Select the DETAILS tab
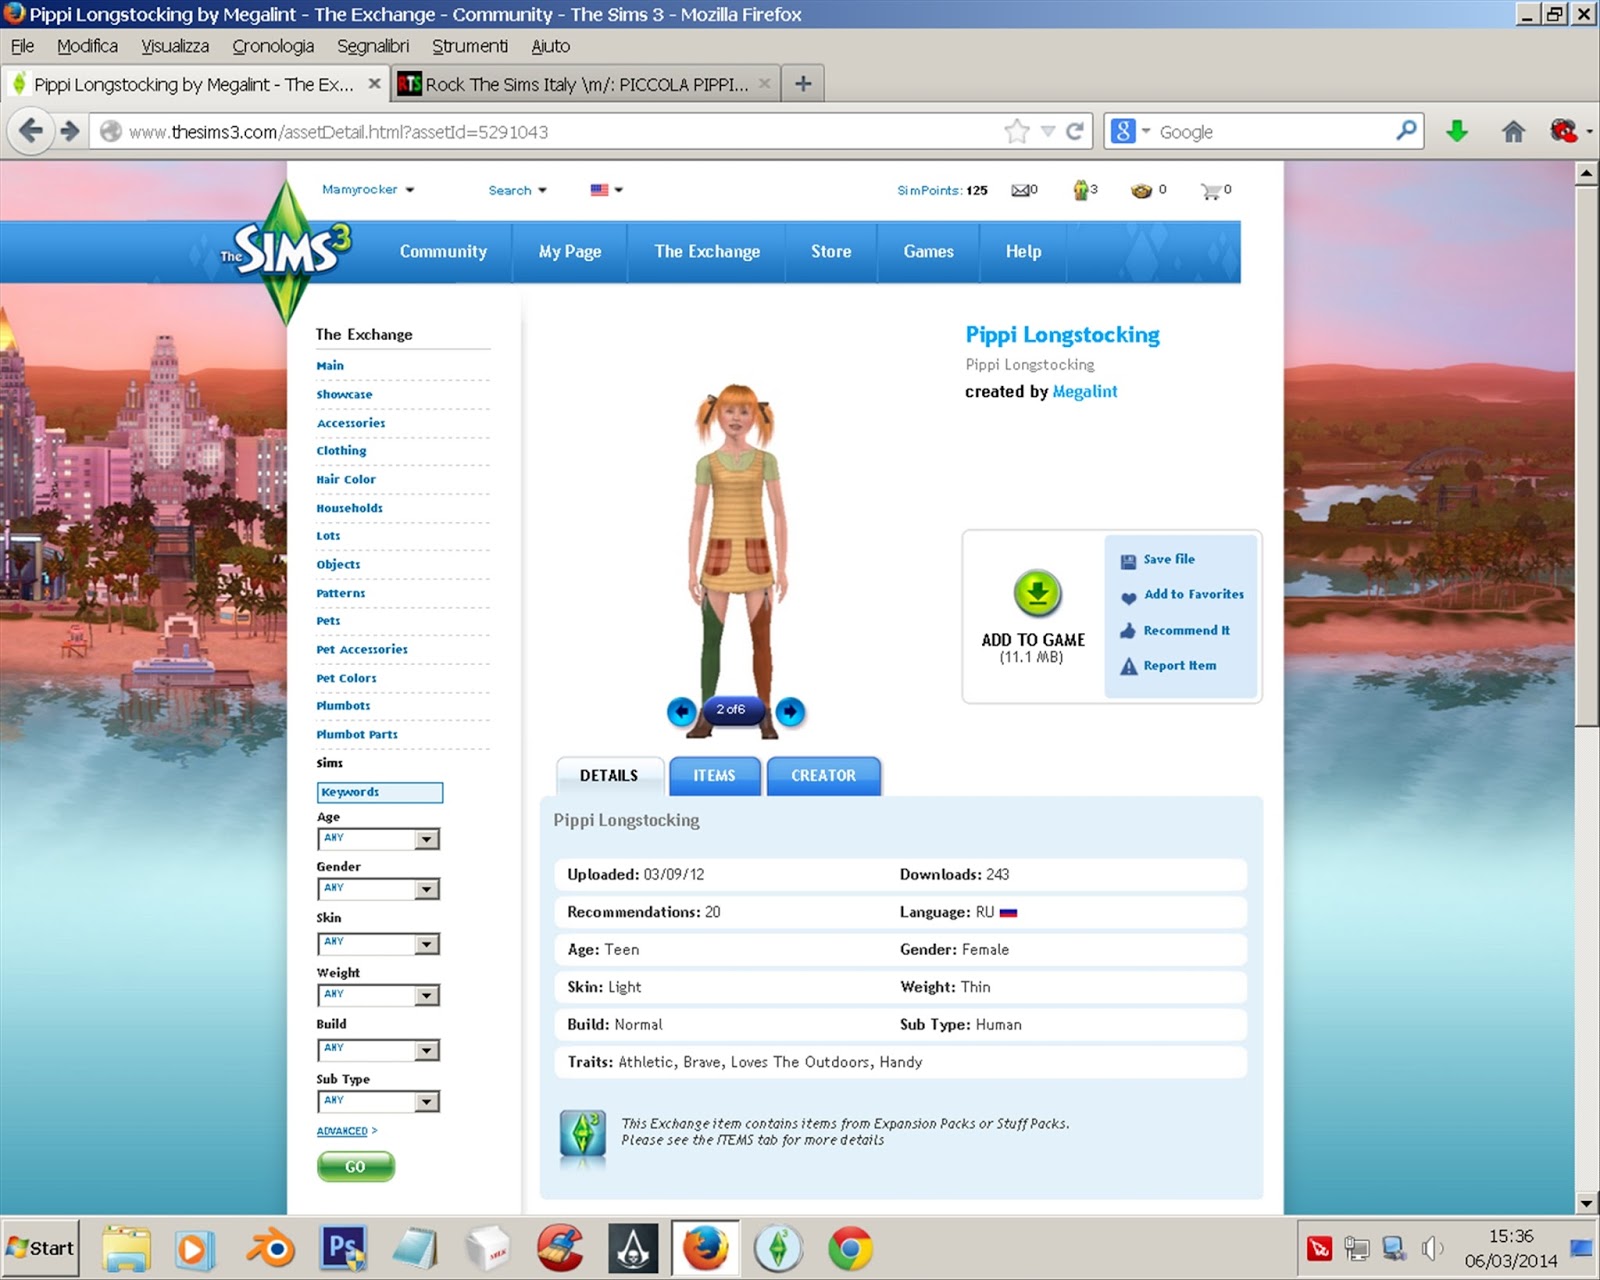Screen dimensions: 1600x1280 click(609, 776)
